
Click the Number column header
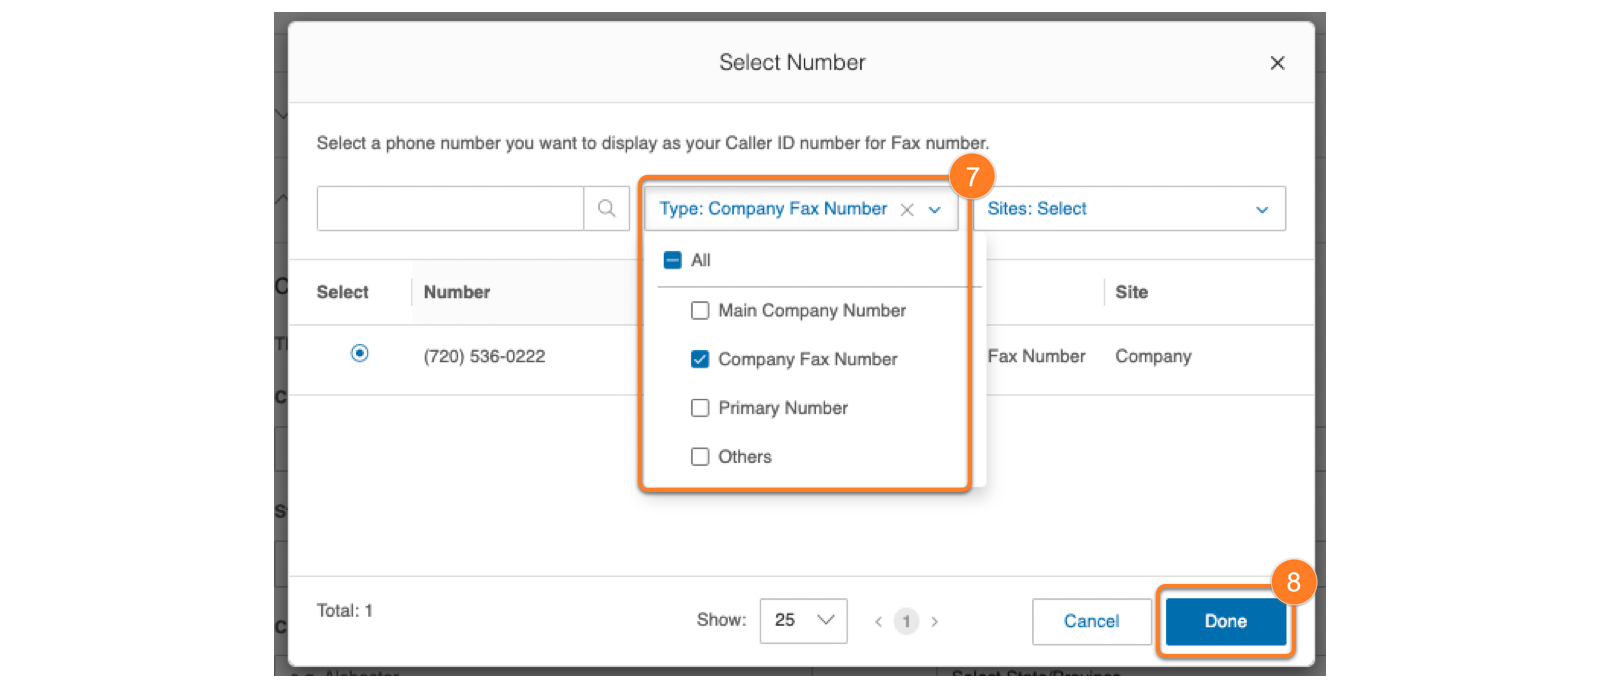[x=457, y=292]
